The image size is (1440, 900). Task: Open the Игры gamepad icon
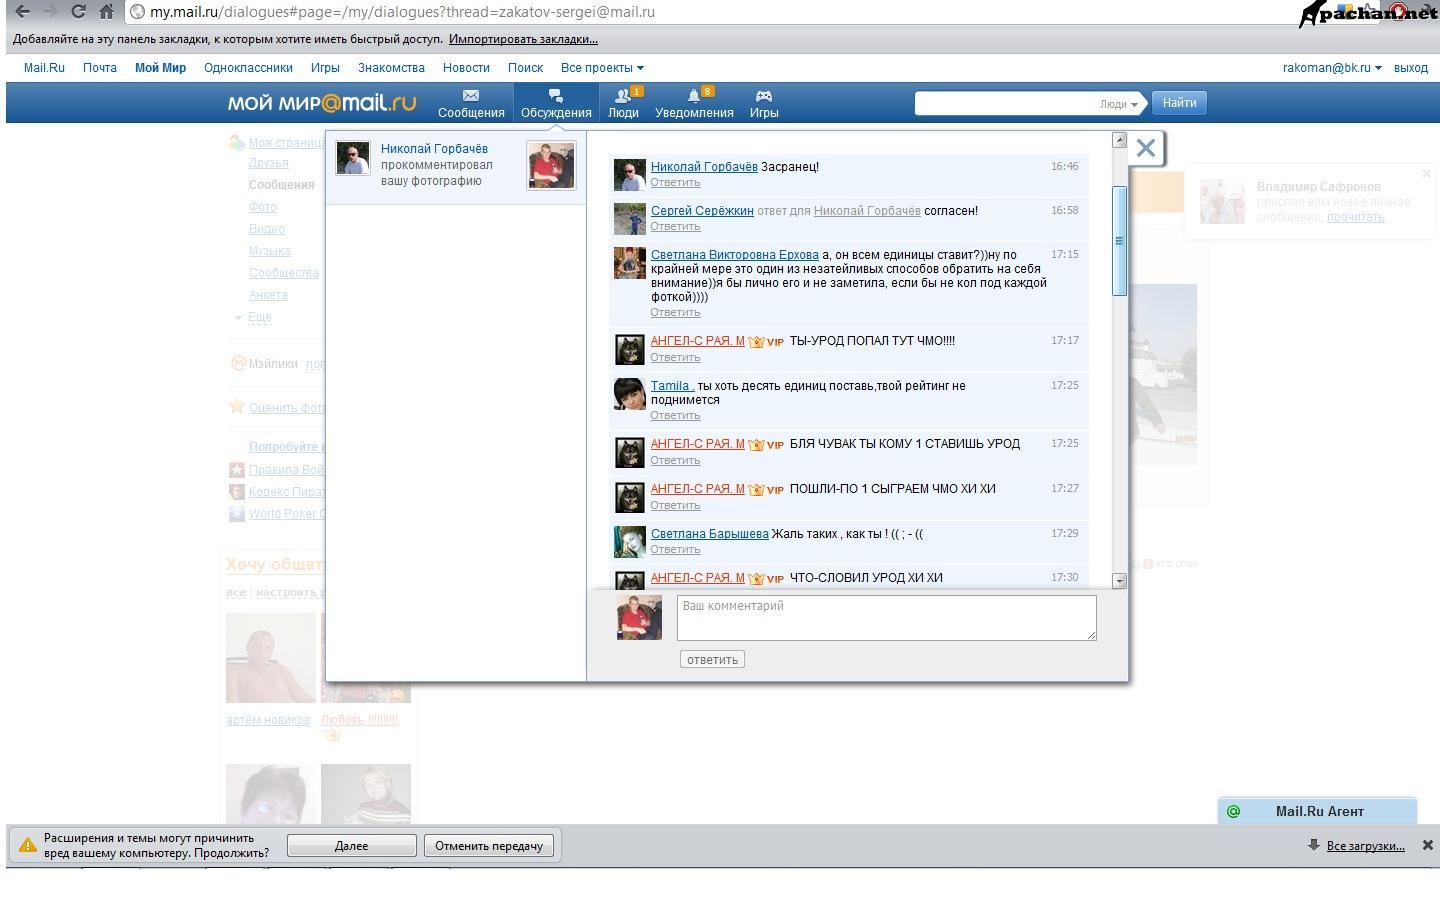click(x=764, y=96)
